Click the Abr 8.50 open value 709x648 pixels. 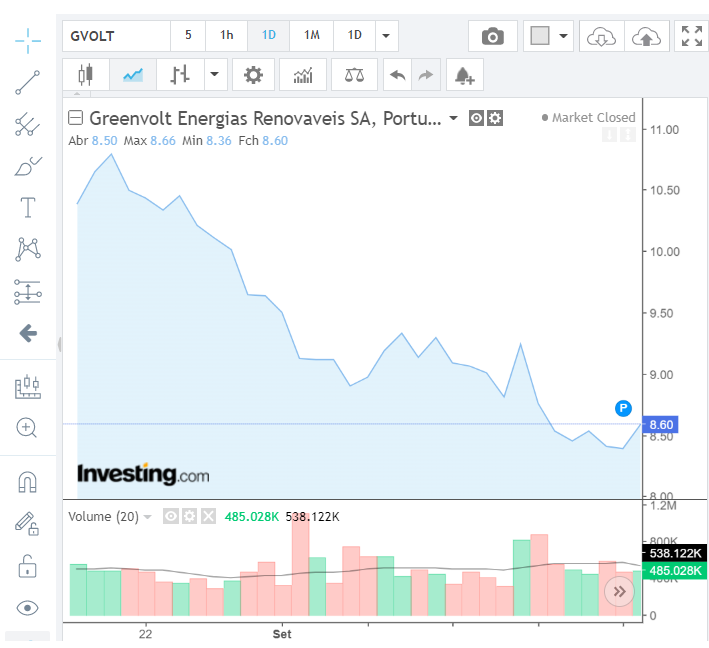[93, 141]
